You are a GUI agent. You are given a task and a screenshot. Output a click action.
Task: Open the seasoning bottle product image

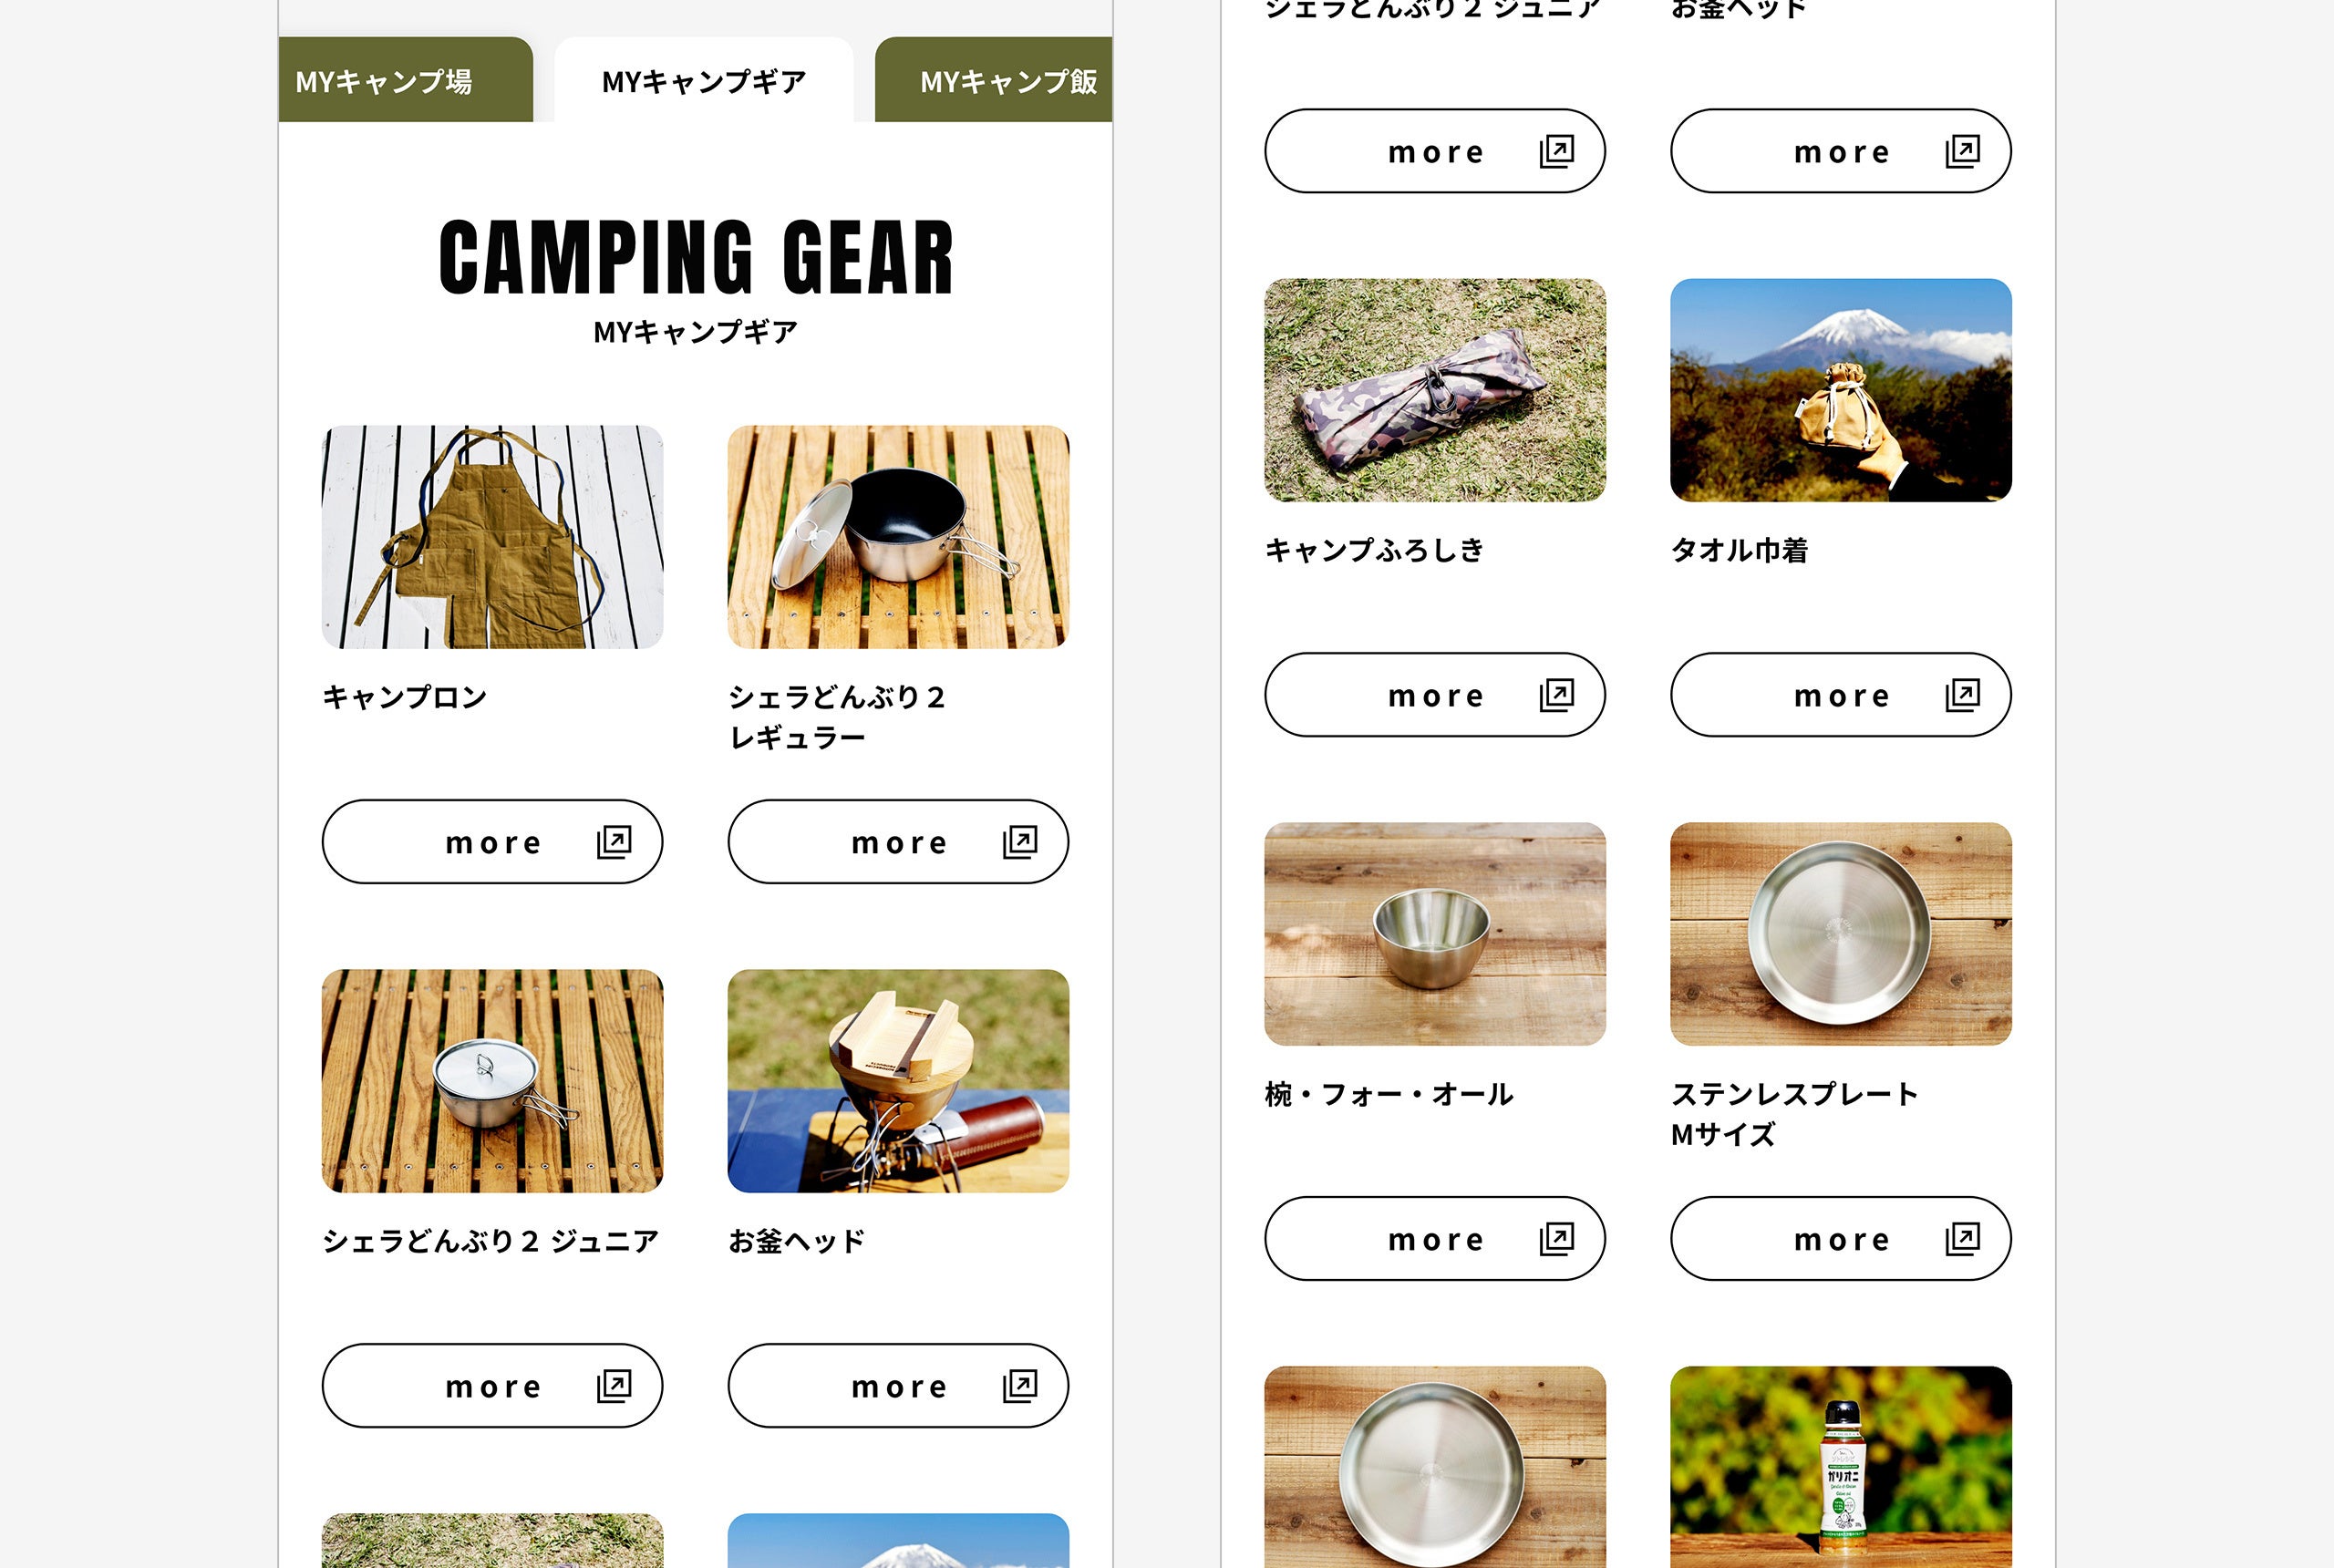pos(1841,1467)
